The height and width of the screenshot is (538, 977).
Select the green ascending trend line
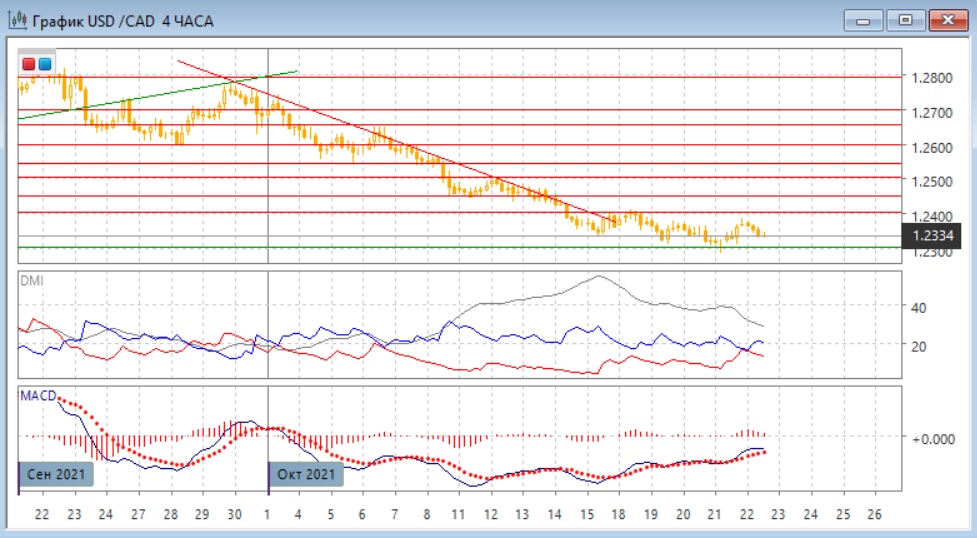(x=150, y=97)
